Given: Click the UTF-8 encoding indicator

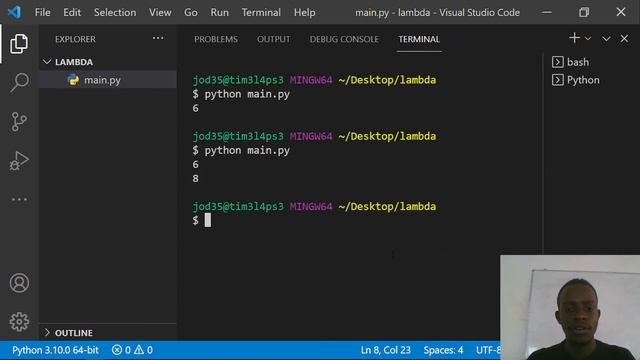Looking at the screenshot, I should tap(488, 350).
